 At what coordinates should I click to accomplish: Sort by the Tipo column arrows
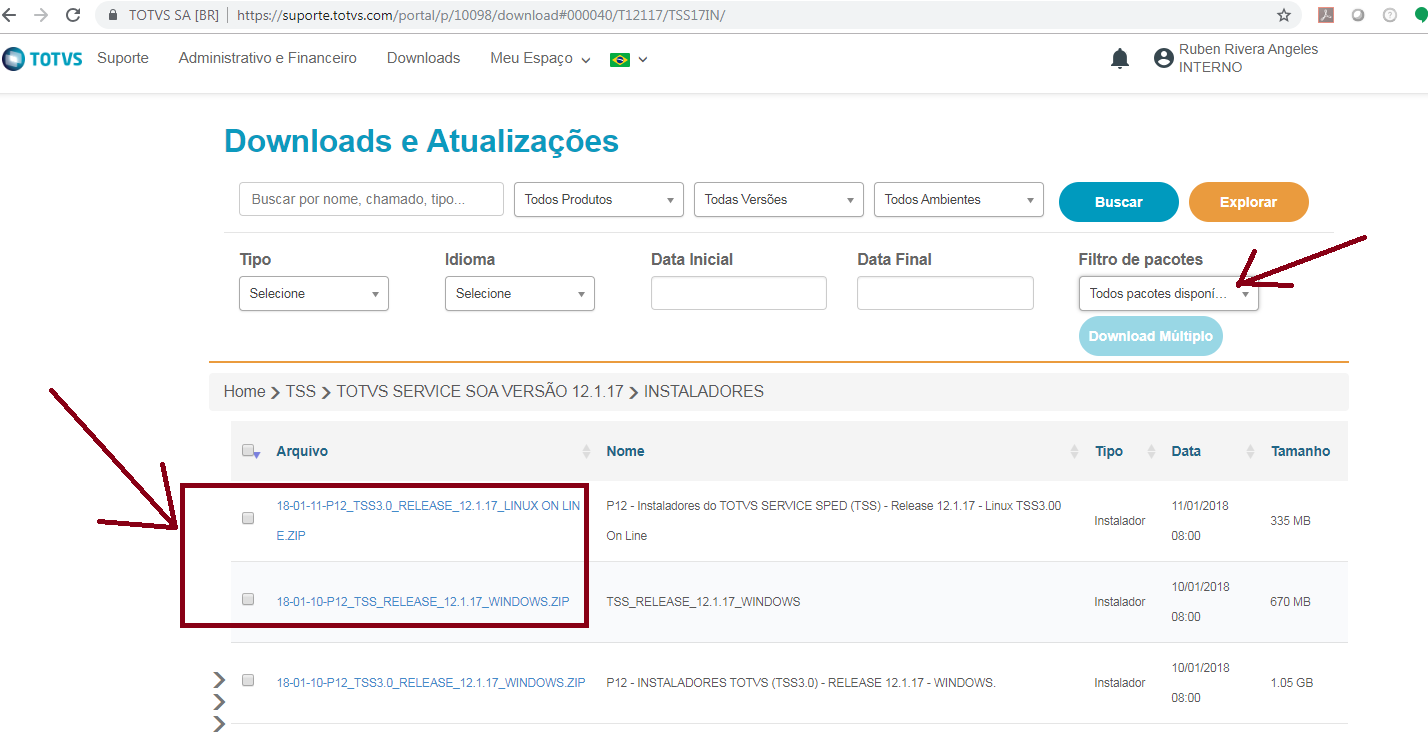1151,452
